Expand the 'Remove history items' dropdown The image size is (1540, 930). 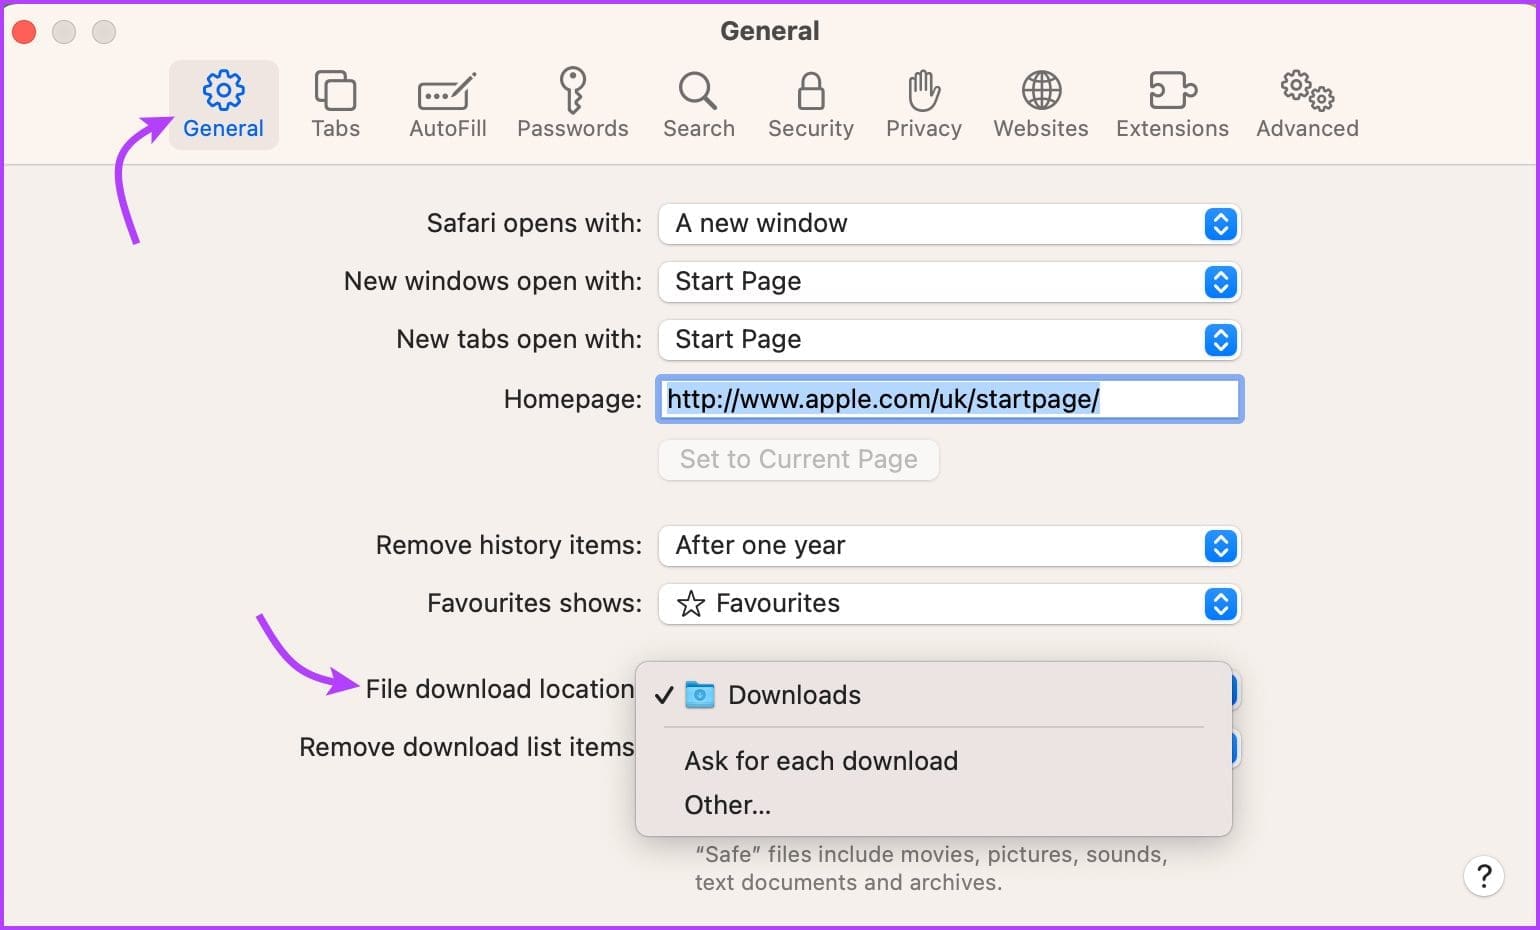pyautogui.click(x=949, y=545)
